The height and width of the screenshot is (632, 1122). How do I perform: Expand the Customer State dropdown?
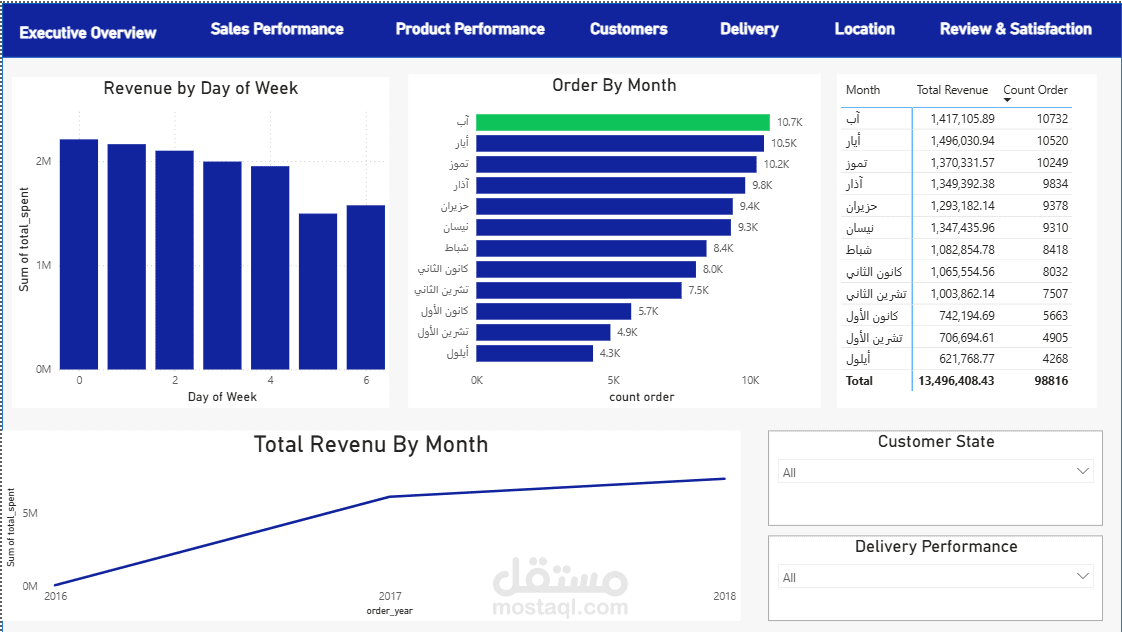[1083, 471]
